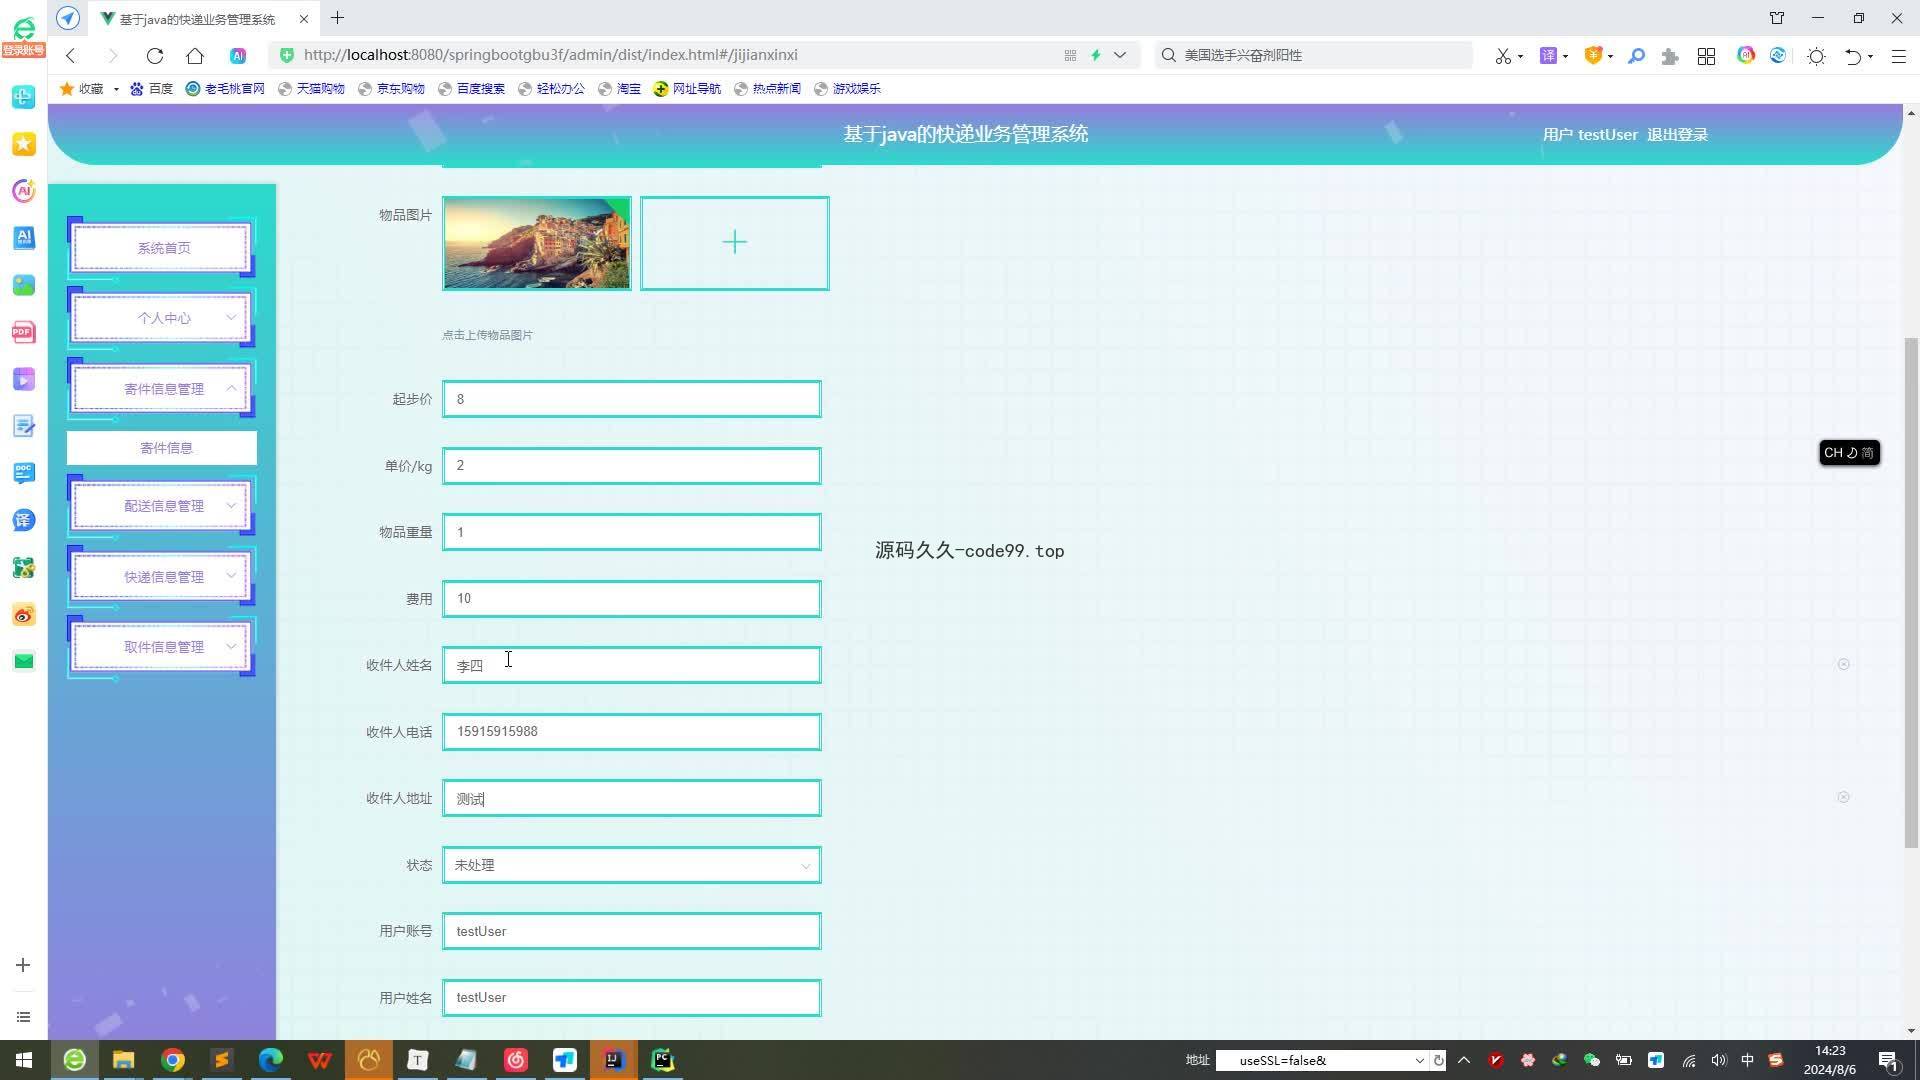This screenshot has height=1080, width=1920.
Task: Open the 淘宝 bookmark
Action: [x=619, y=89]
